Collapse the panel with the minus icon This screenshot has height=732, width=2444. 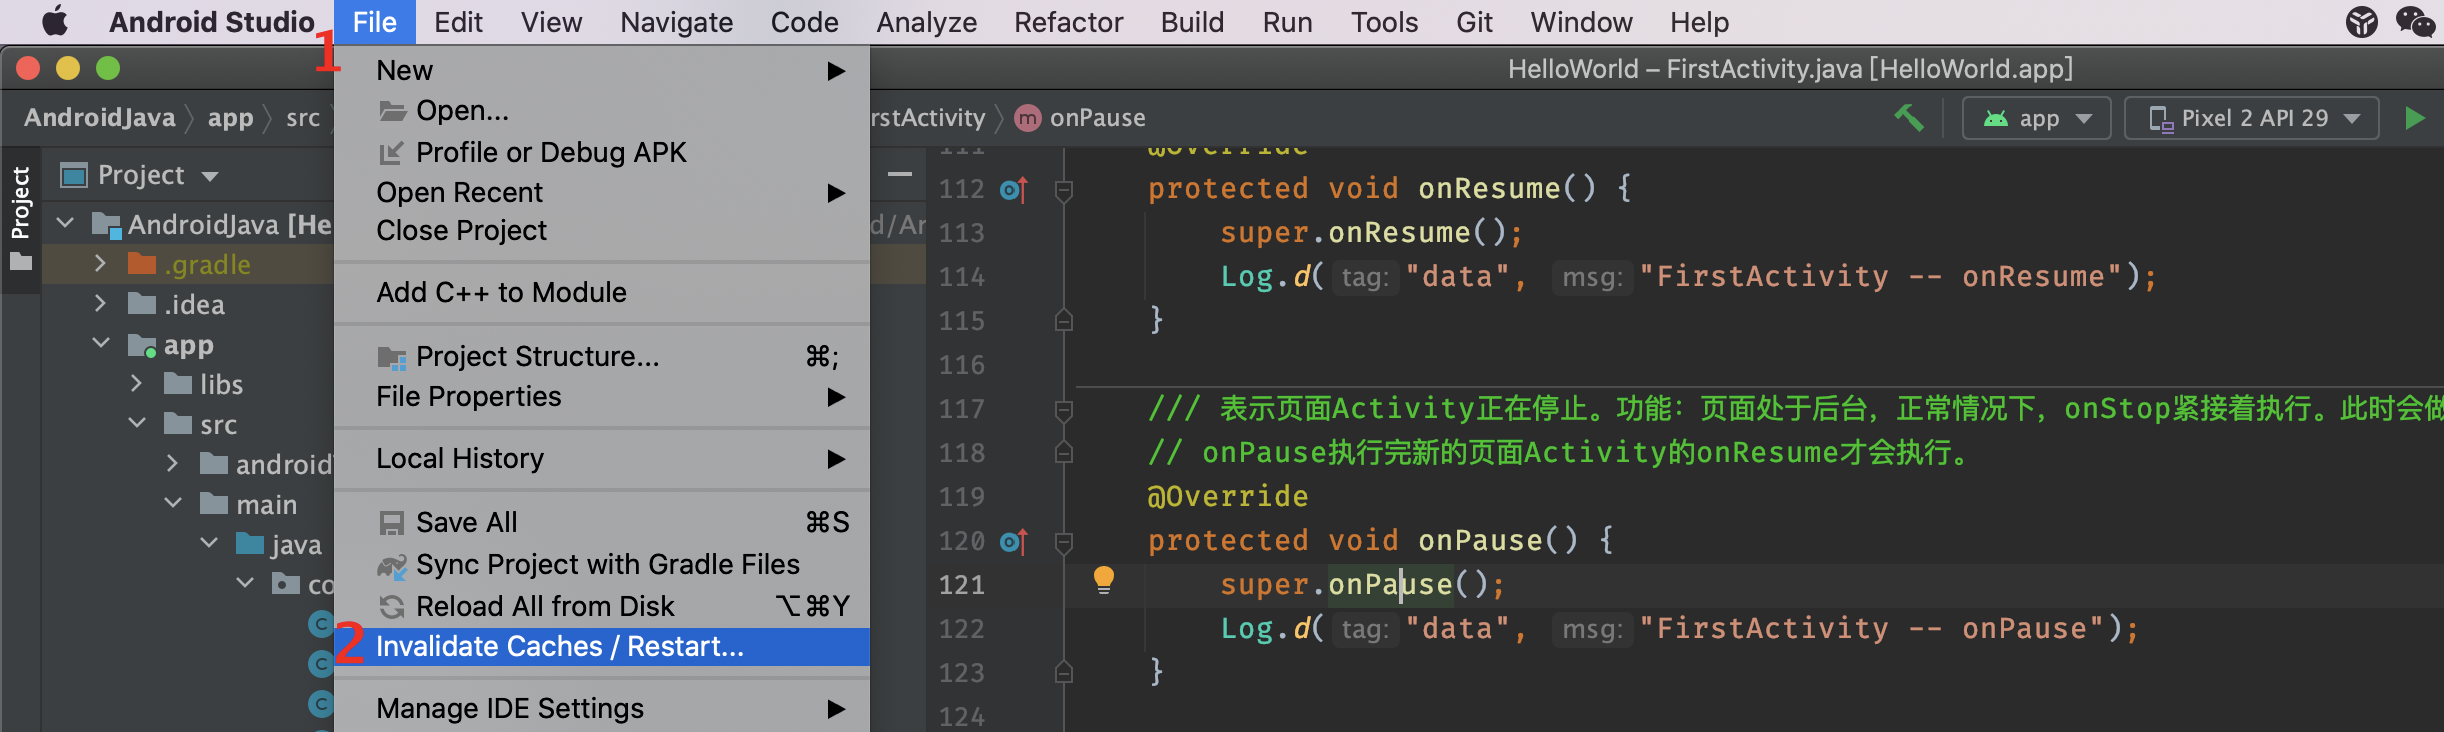point(900,174)
